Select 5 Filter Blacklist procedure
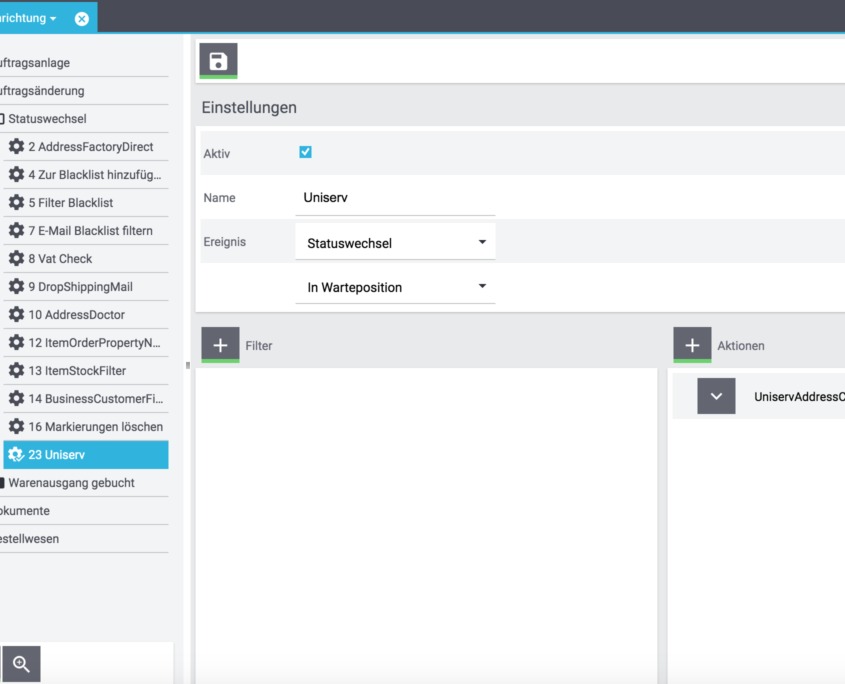Screen dimensions: 845x684 86,203
